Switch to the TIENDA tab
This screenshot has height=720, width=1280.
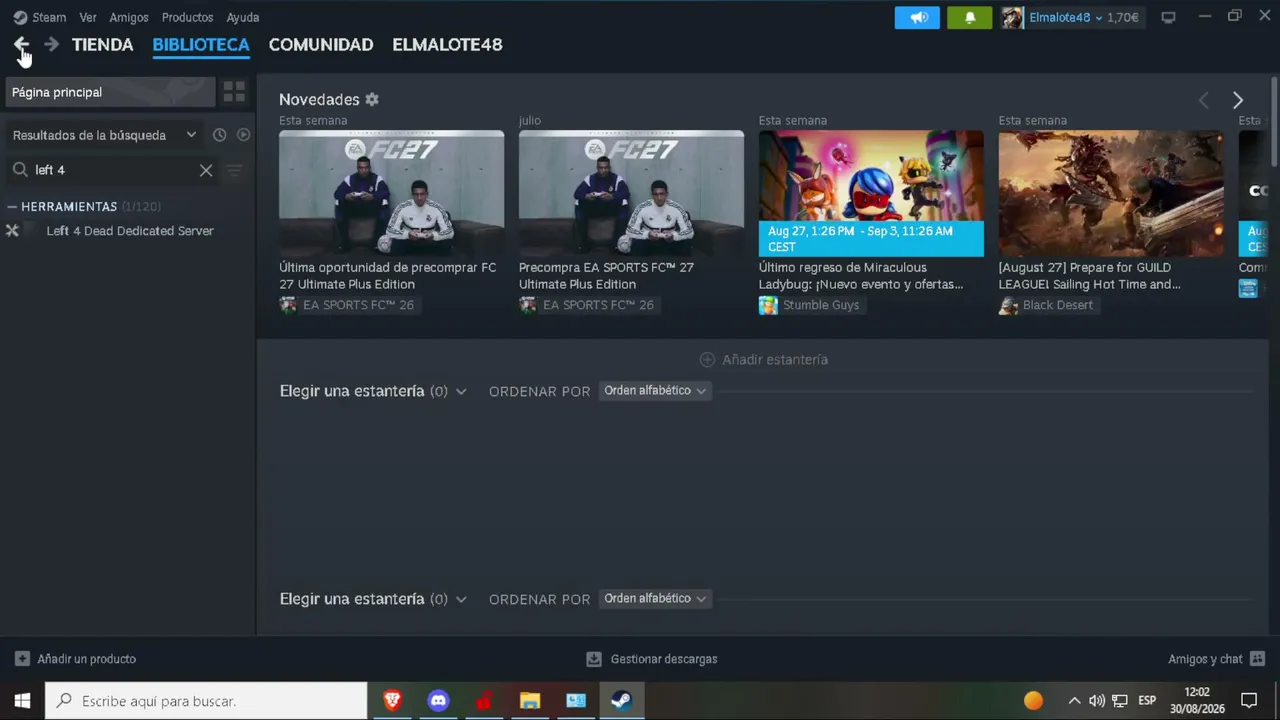point(102,44)
